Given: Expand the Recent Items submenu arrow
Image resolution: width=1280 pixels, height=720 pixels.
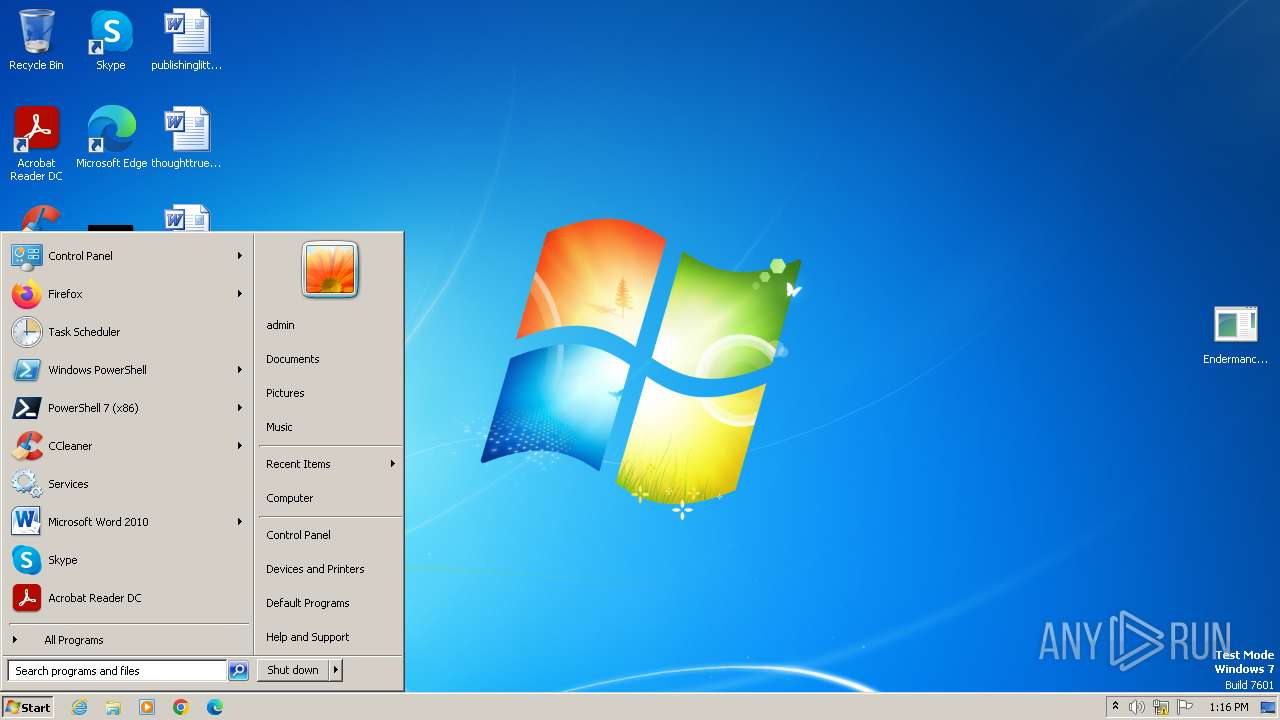Looking at the screenshot, I should [393, 464].
